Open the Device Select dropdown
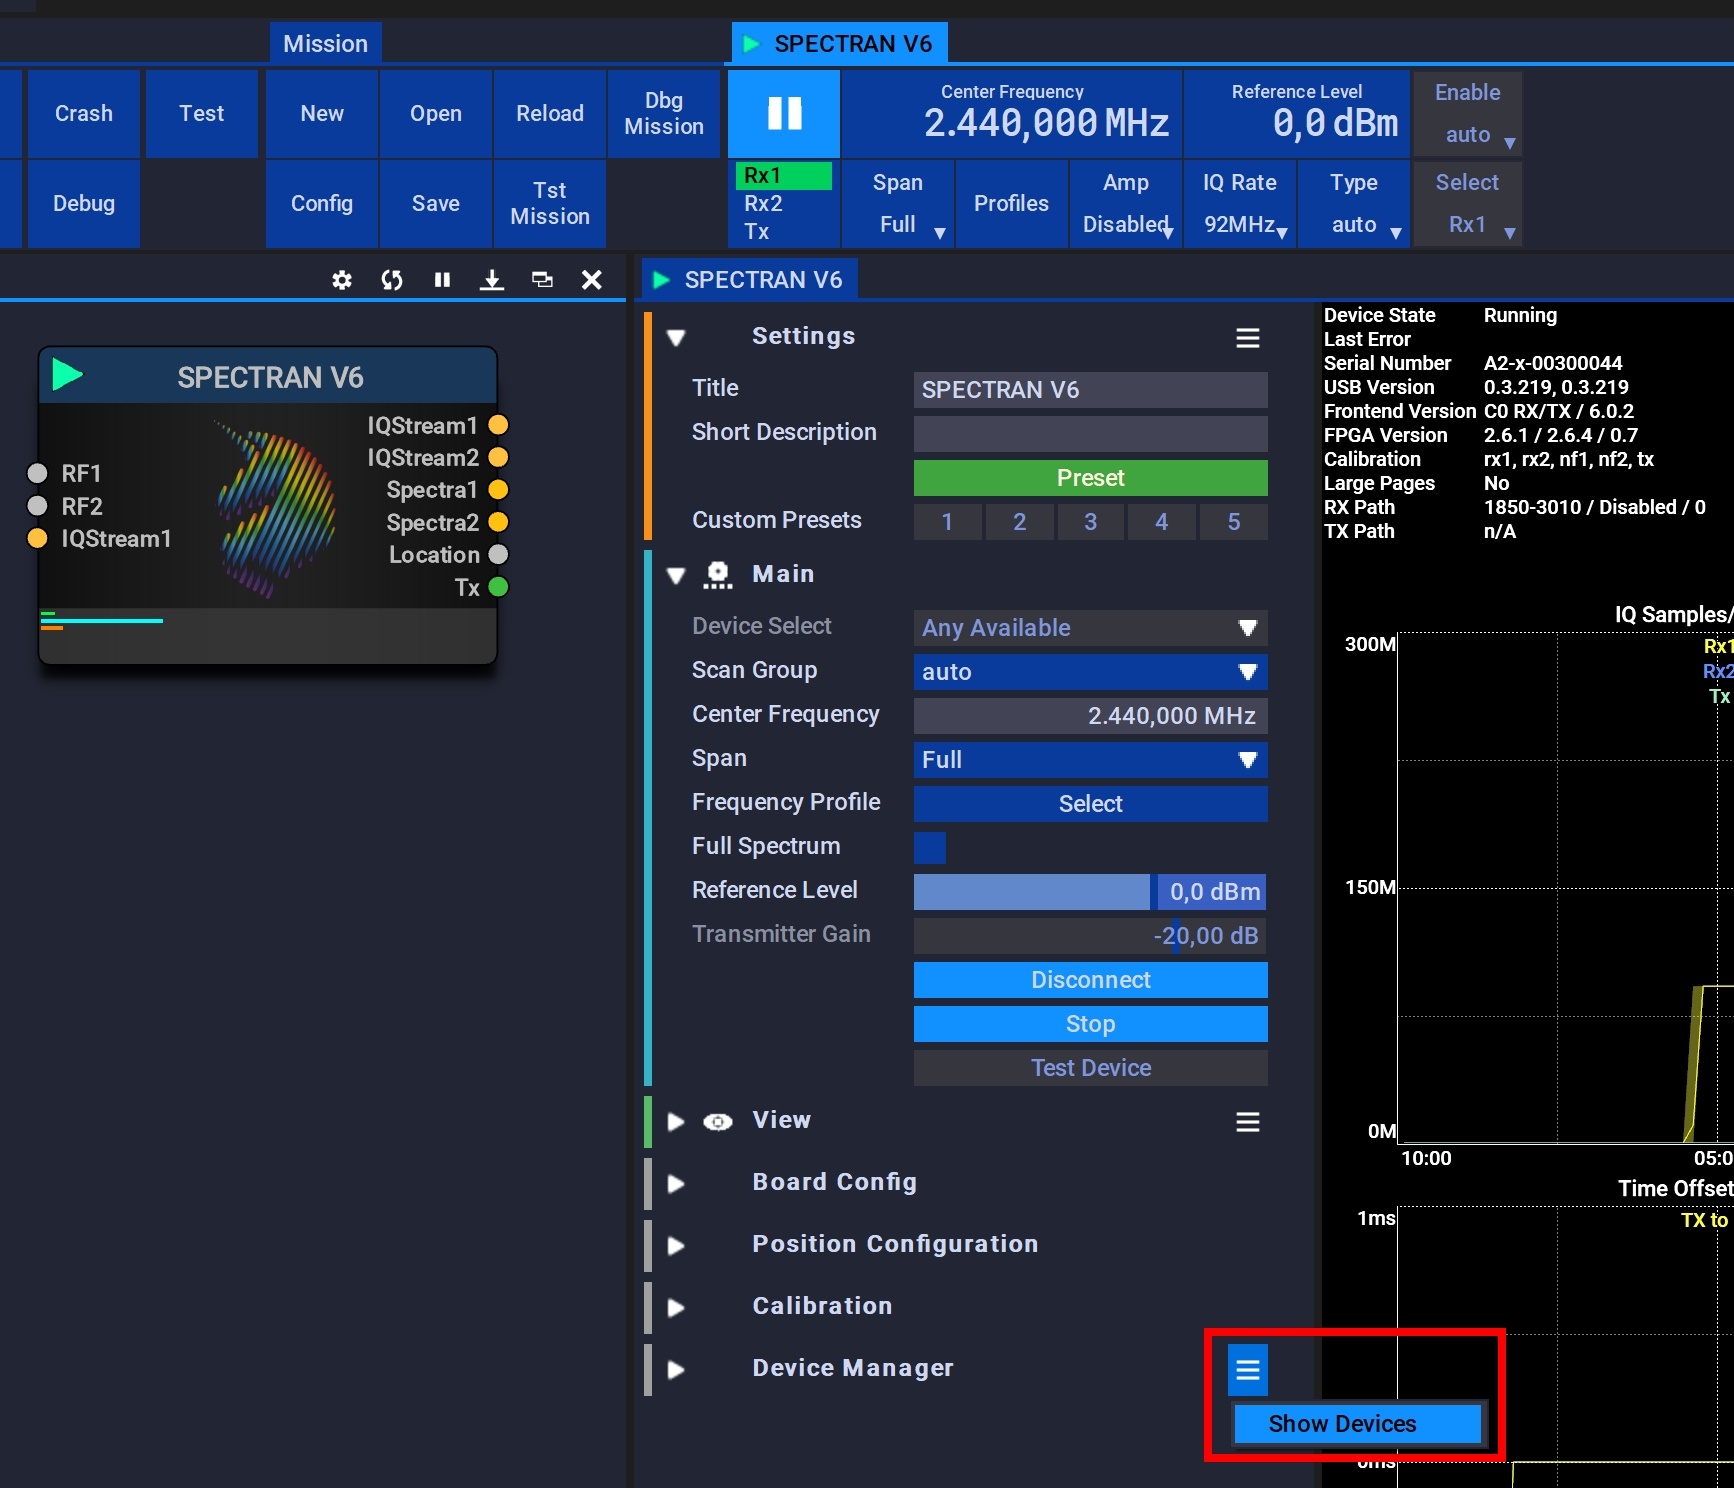The height and width of the screenshot is (1488, 1734). click(x=1091, y=628)
